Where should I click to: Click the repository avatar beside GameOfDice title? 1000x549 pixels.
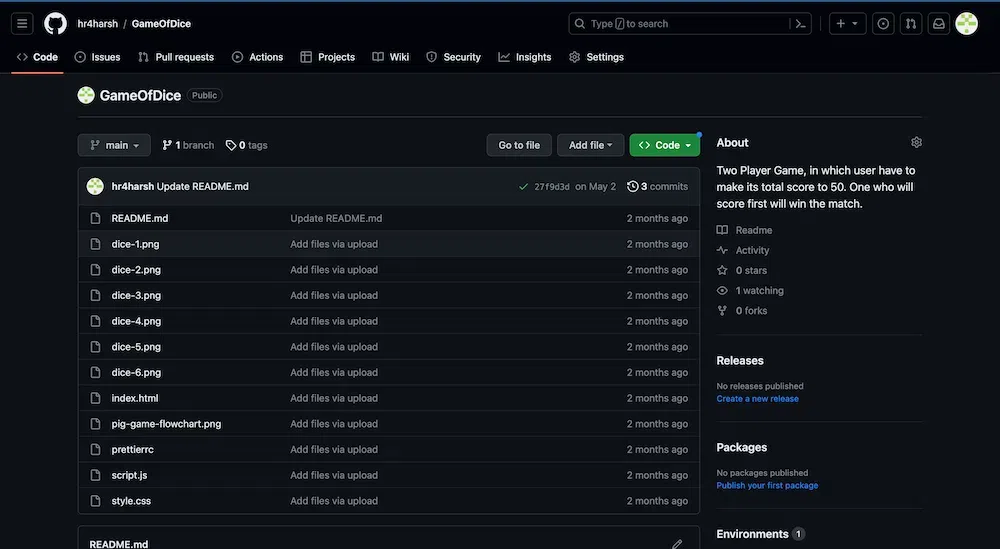[x=86, y=95]
